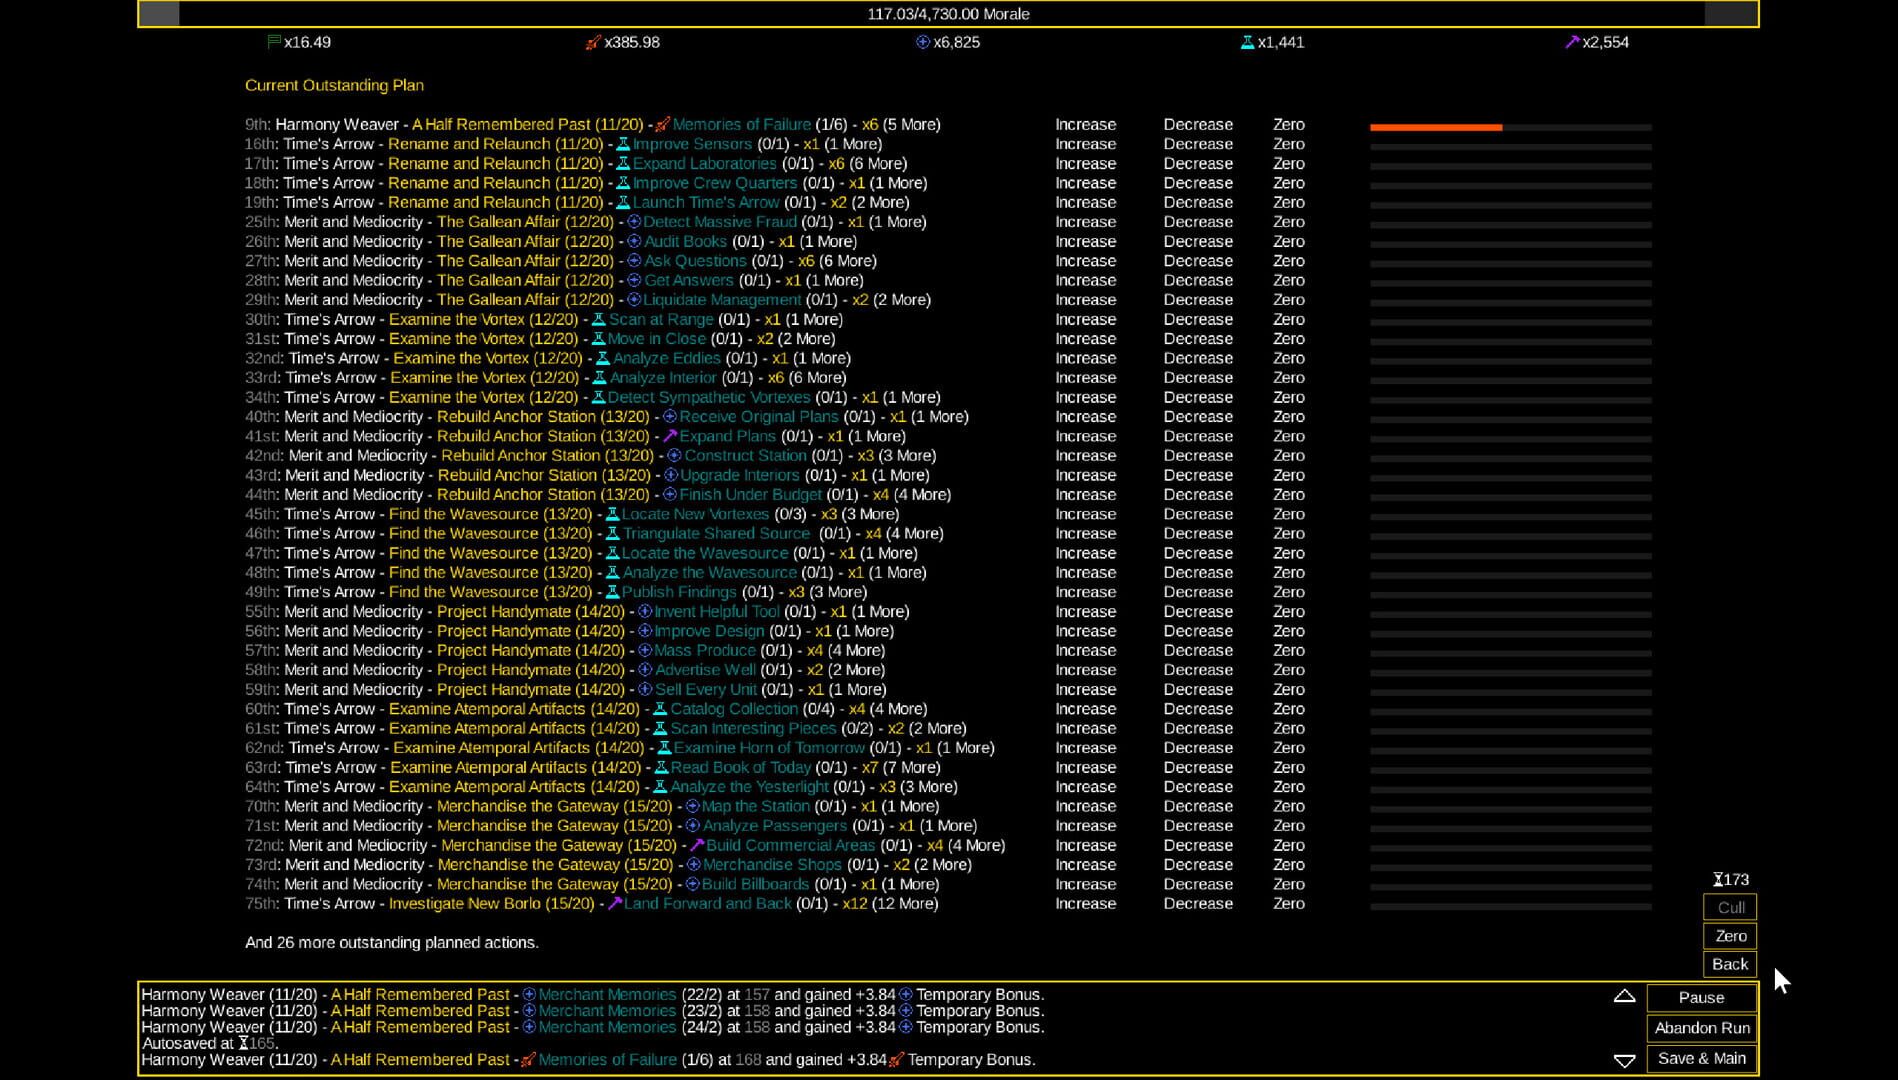Zero the Launch Time's Arrow action
The width and height of the screenshot is (1898, 1080).
(x=1288, y=203)
